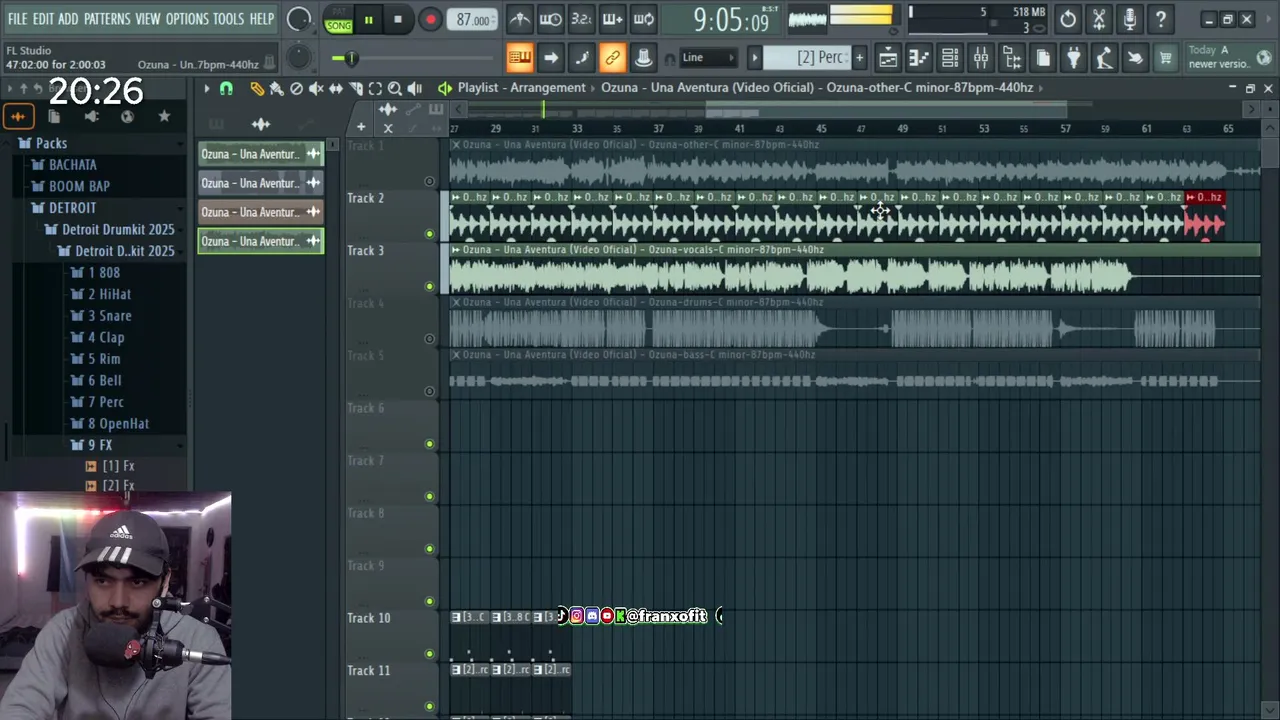Image resolution: width=1280 pixels, height=720 pixels.
Task: Click the tempo field showing 87.000
Action: click(x=472, y=20)
